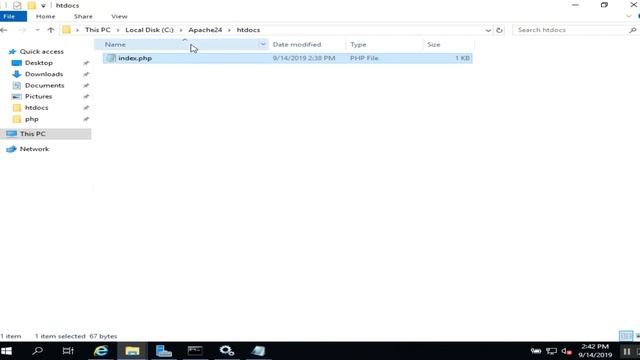The width and height of the screenshot is (640, 360).
Task: Open Task View from the taskbar
Action: [x=68, y=351]
